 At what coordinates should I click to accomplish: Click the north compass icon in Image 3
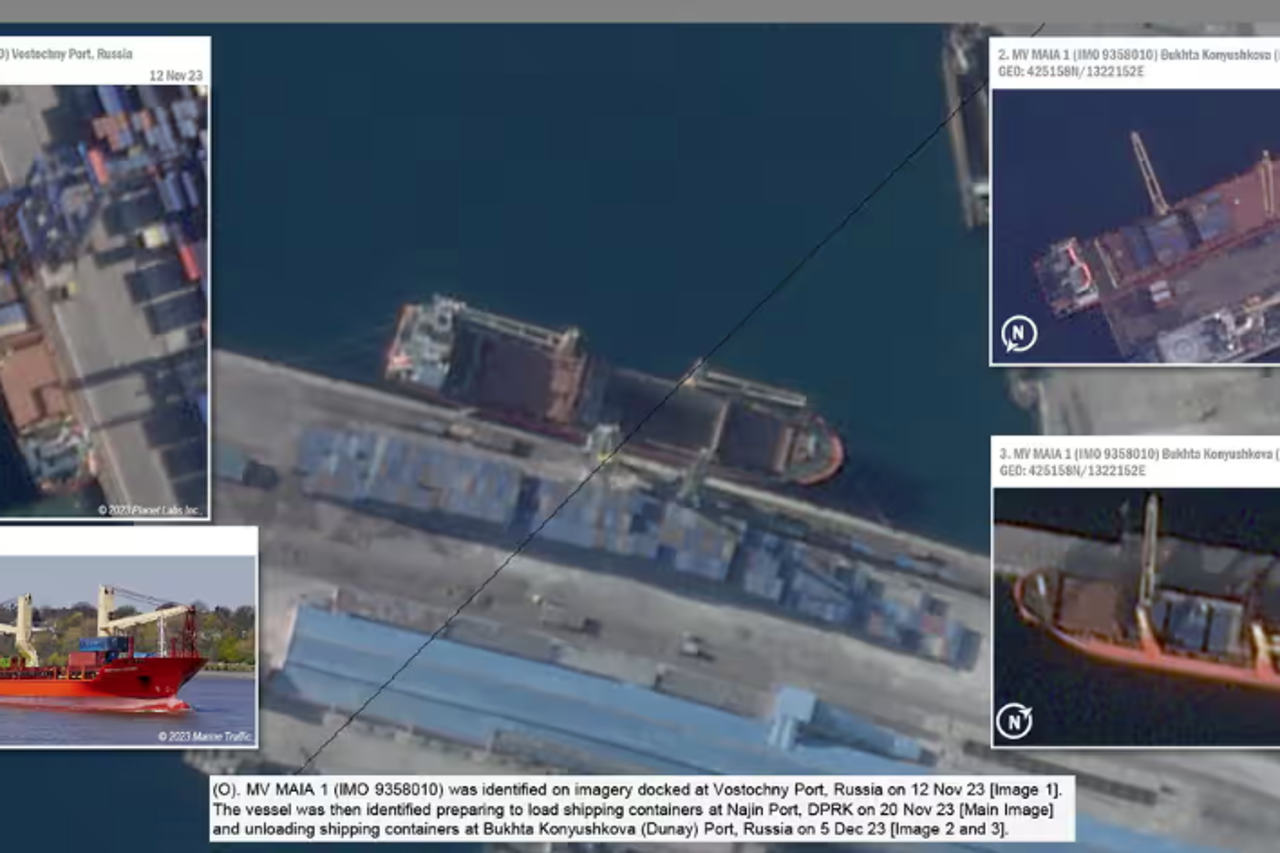pos(1014,720)
